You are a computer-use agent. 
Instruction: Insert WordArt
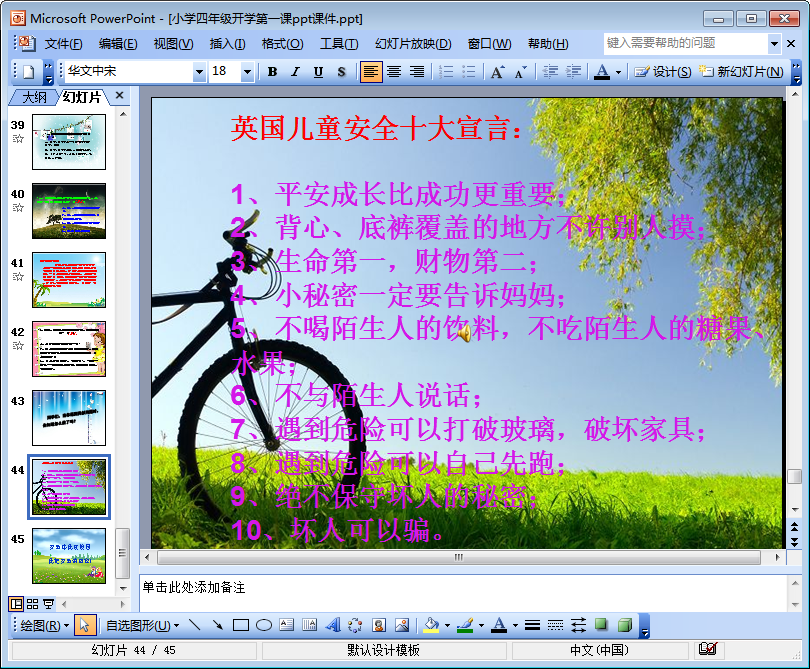[x=333, y=626]
